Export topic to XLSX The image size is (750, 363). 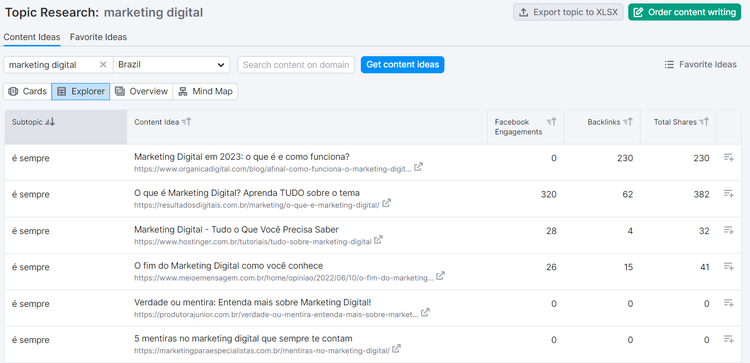(x=568, y=12)
